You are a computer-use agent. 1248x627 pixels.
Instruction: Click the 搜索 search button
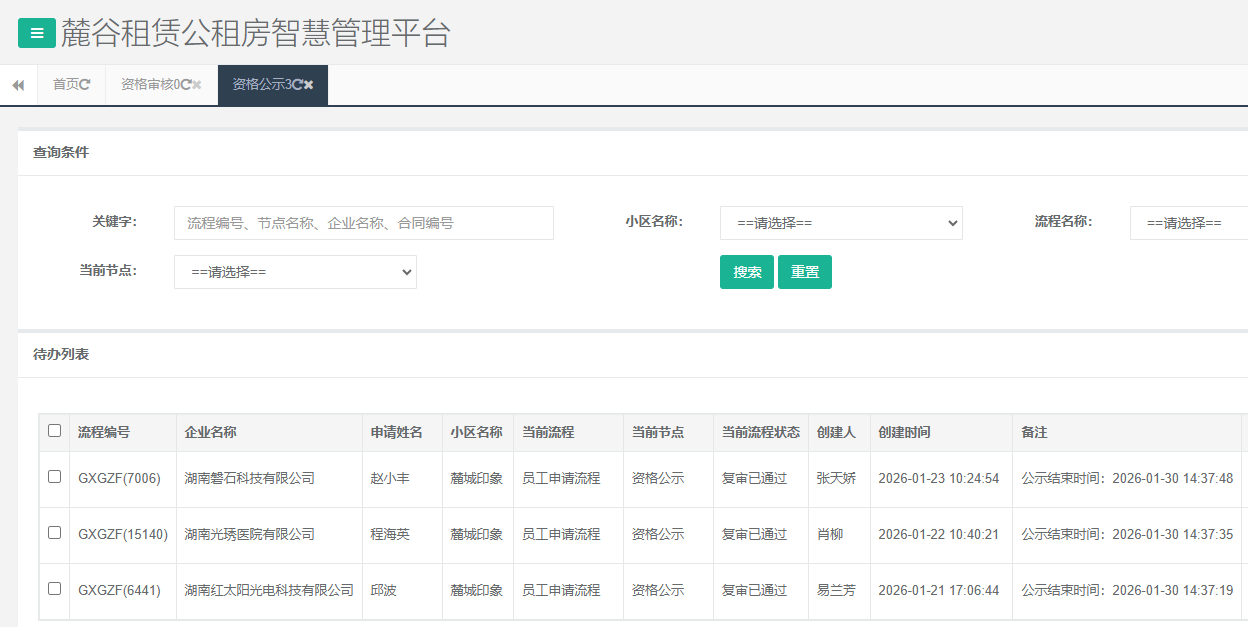pos(746,271)
